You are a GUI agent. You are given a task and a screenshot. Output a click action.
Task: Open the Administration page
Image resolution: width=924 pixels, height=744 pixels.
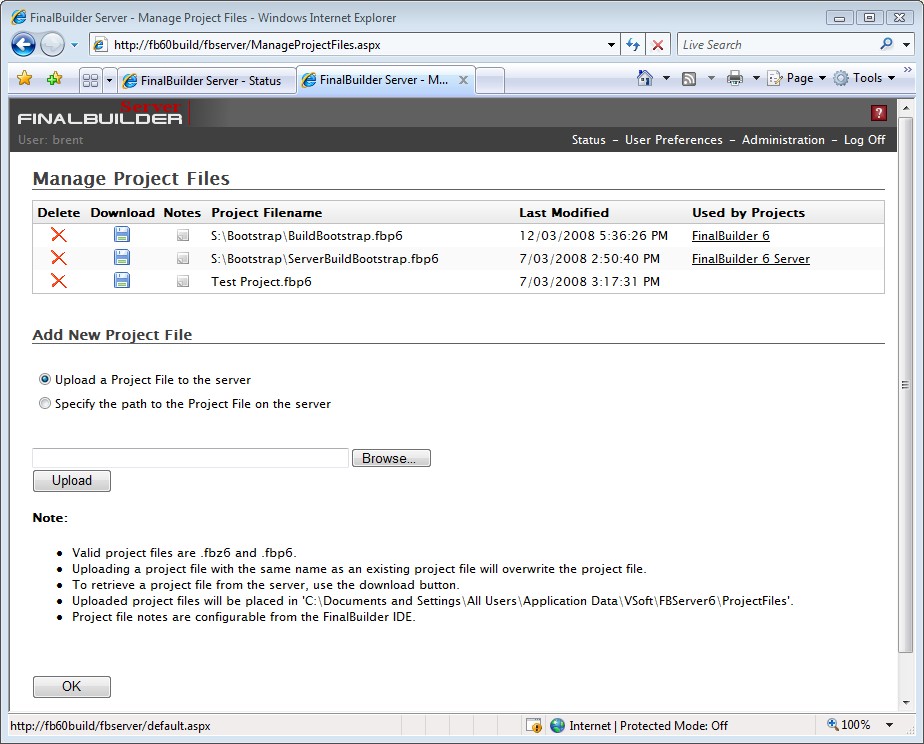pos(783,140)
